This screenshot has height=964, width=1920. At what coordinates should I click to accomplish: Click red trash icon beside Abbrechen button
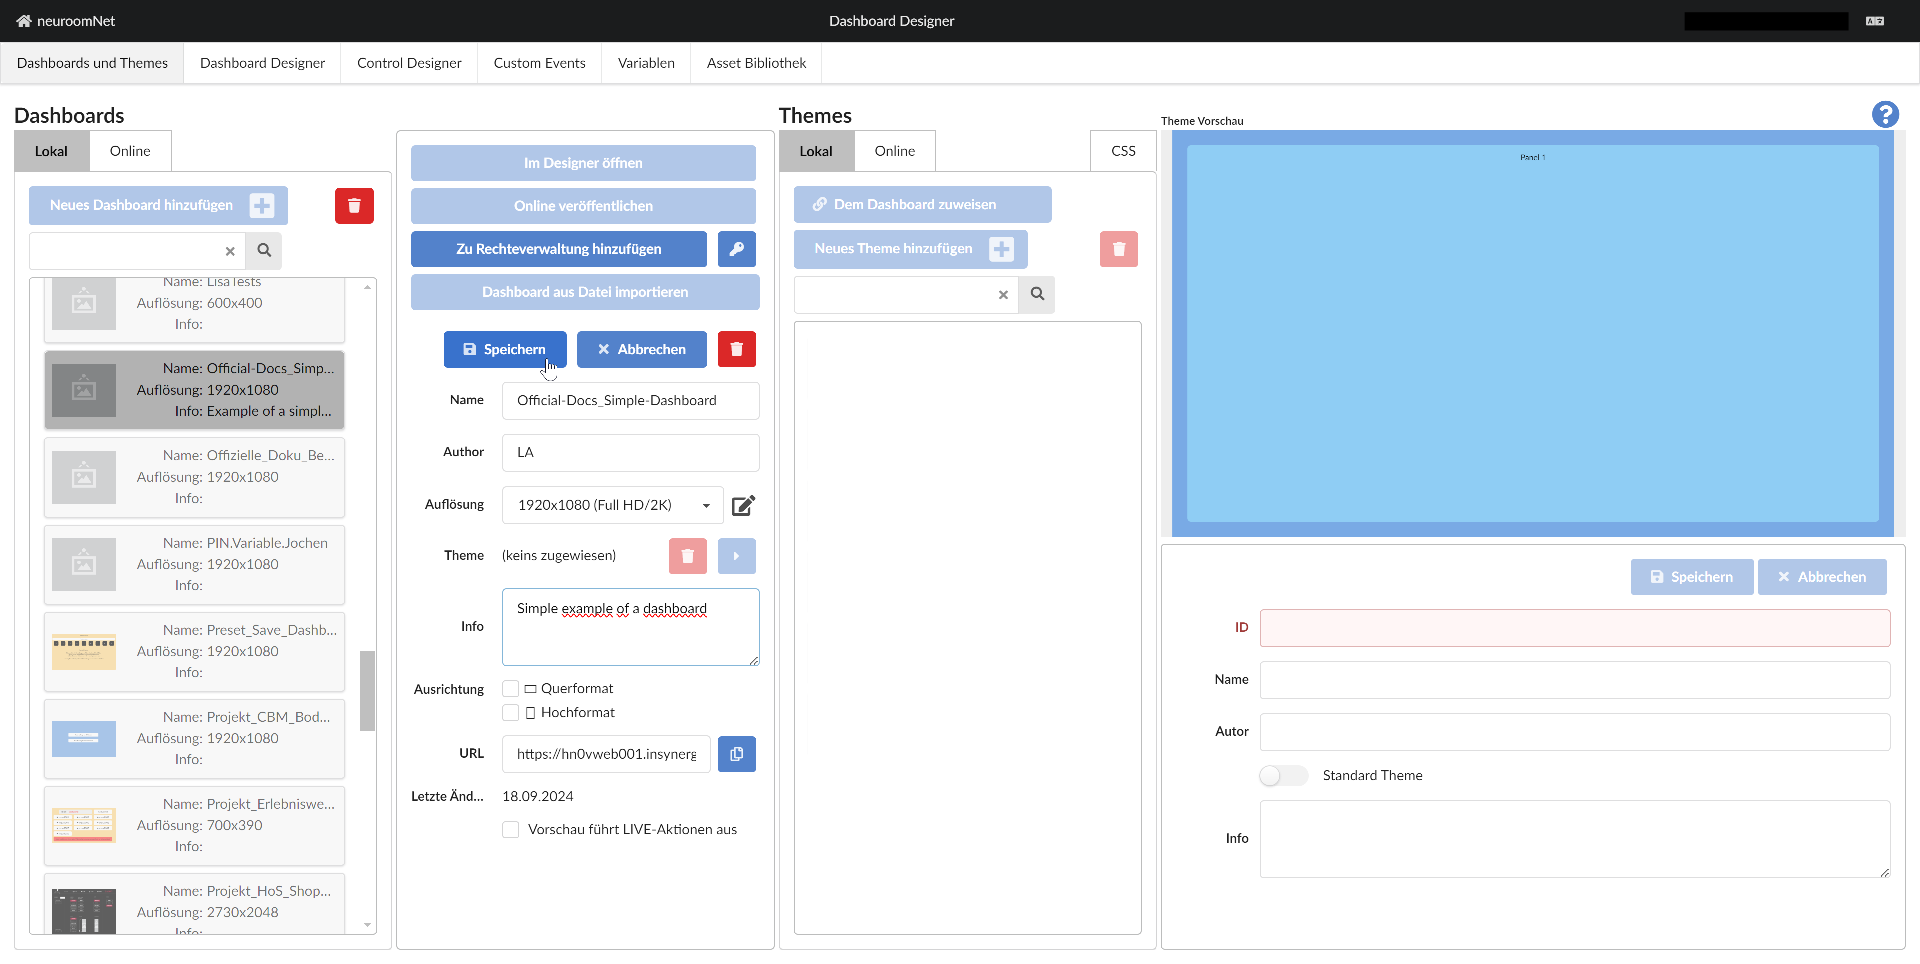[736, 349]
